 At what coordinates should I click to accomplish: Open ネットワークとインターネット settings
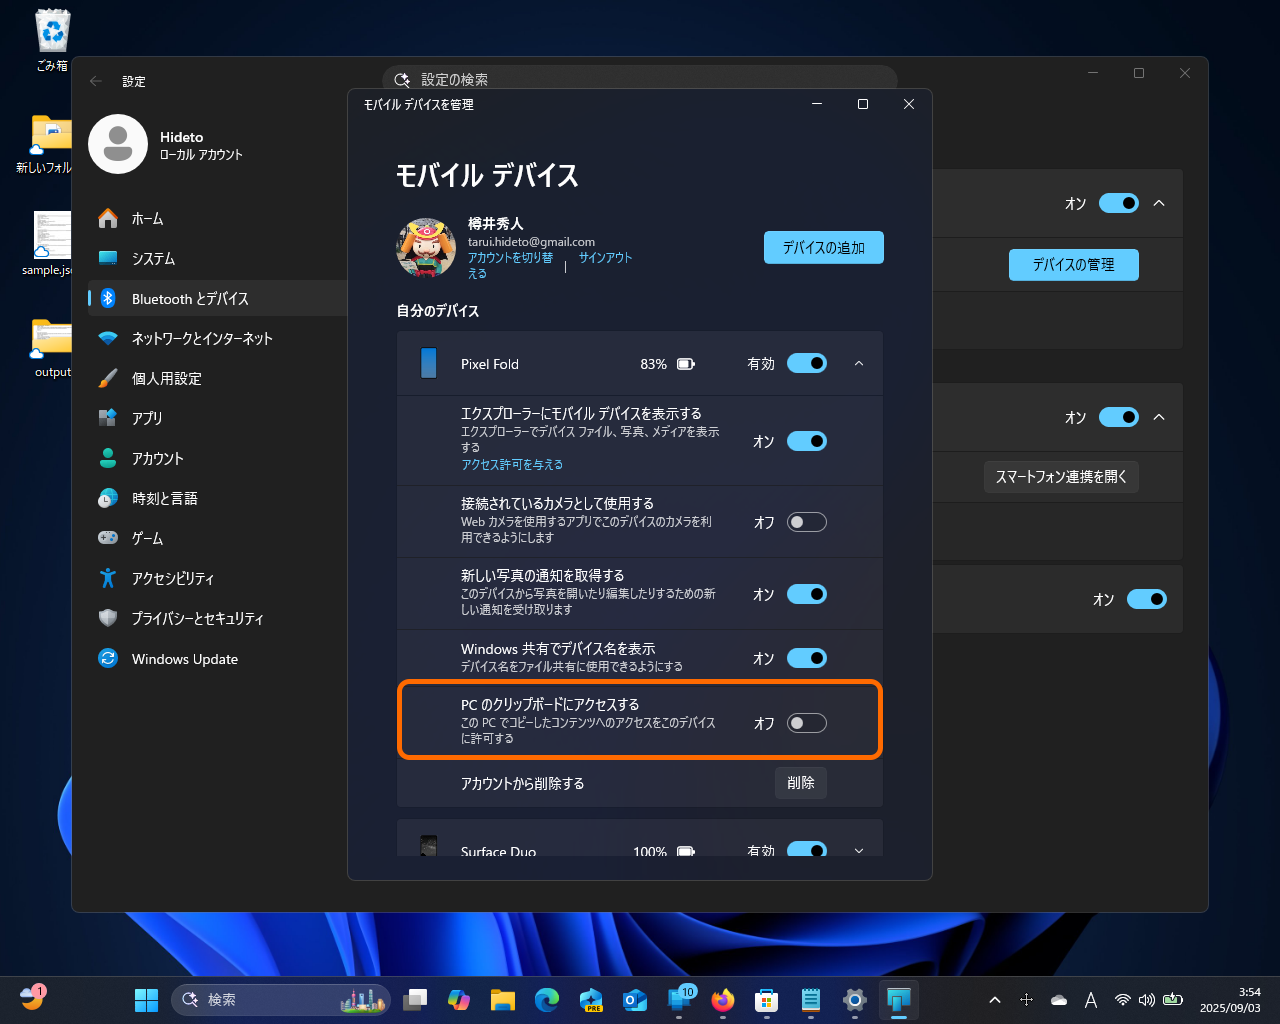click(202, 338)
